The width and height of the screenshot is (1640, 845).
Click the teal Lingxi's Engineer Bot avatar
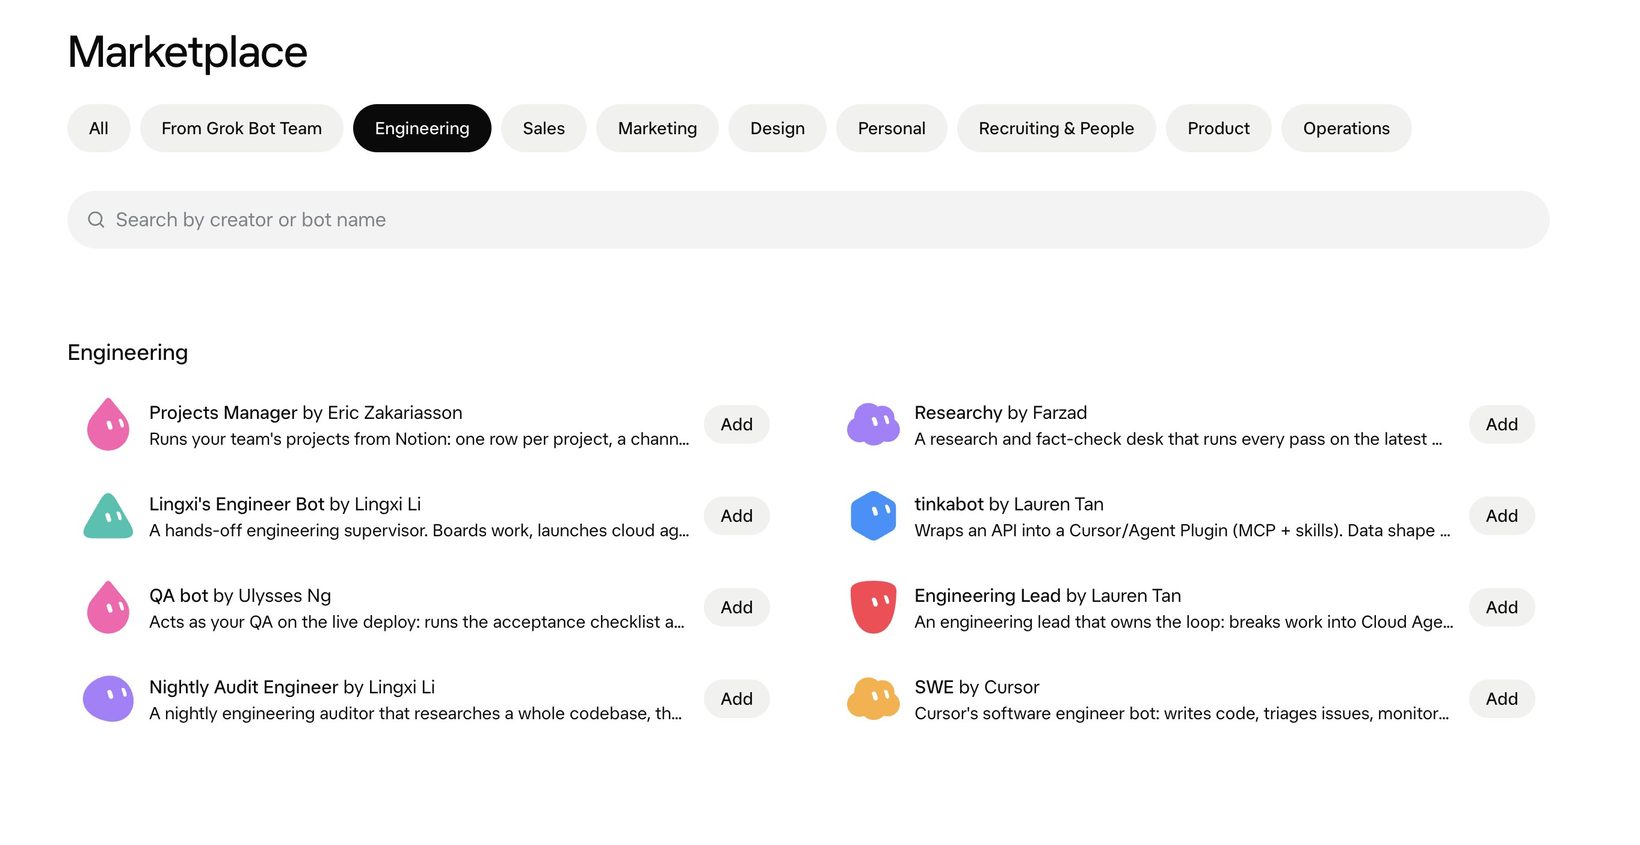108,516
